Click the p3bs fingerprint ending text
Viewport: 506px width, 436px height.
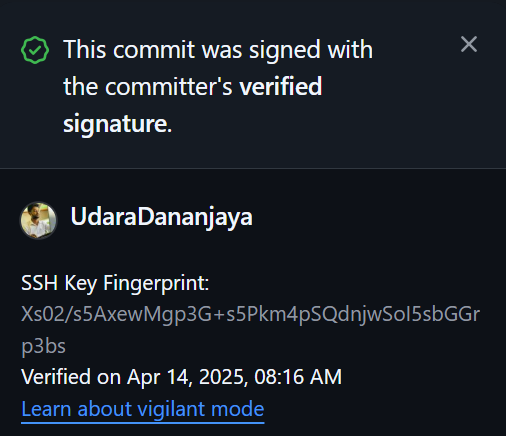point(43,346)
